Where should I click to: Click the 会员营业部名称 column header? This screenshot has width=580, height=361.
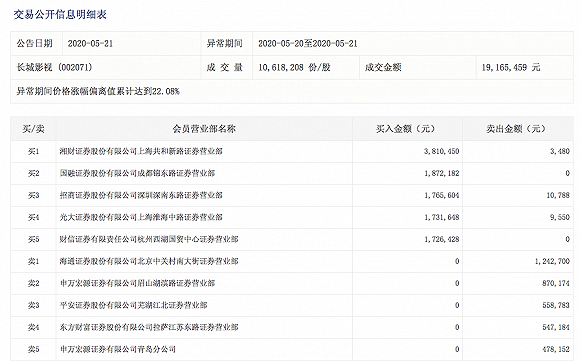point(204,129)
